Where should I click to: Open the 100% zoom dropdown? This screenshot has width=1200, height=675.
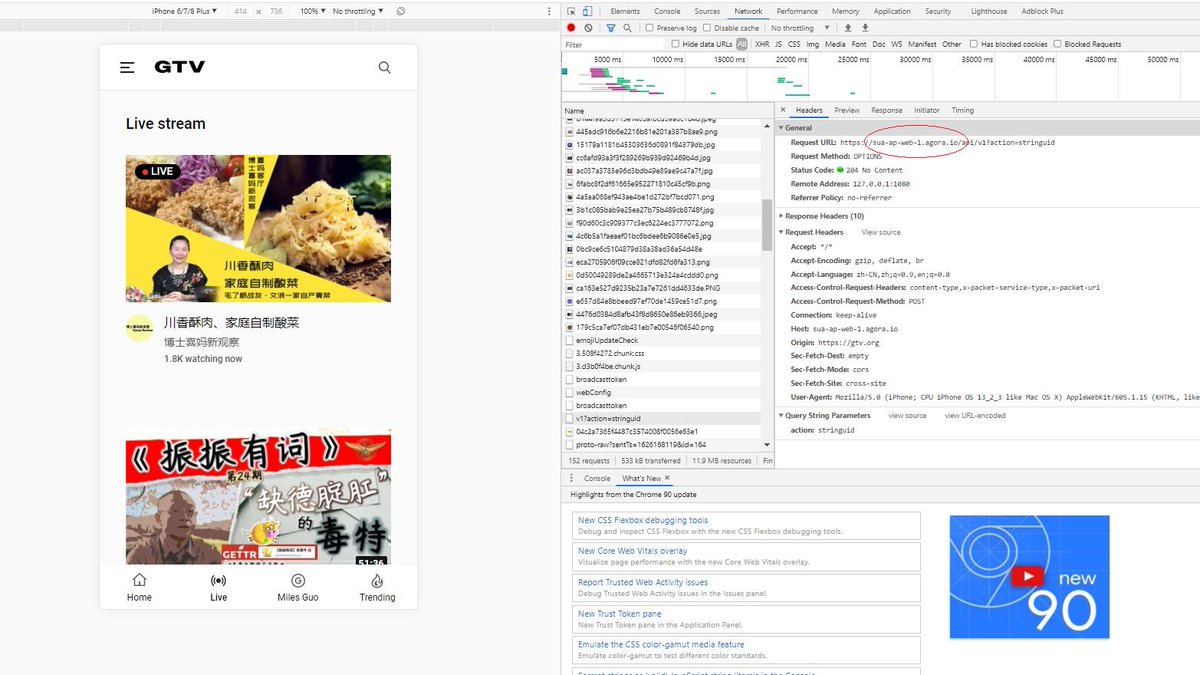click(x=312, y=11)
